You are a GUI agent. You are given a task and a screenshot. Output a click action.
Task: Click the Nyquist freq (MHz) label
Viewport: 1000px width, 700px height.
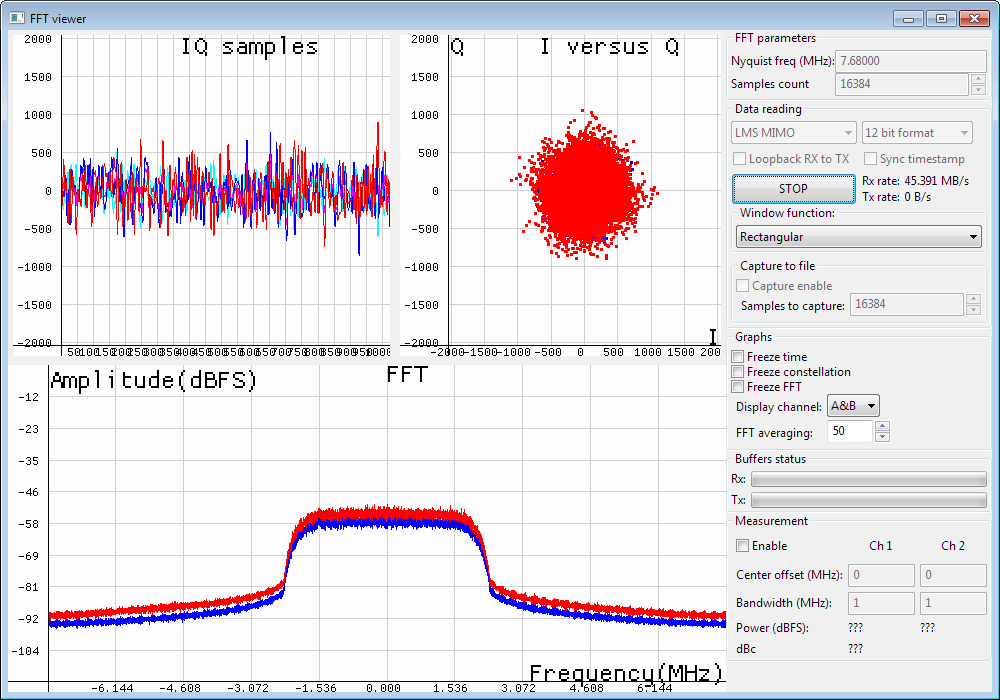point(783,61)
